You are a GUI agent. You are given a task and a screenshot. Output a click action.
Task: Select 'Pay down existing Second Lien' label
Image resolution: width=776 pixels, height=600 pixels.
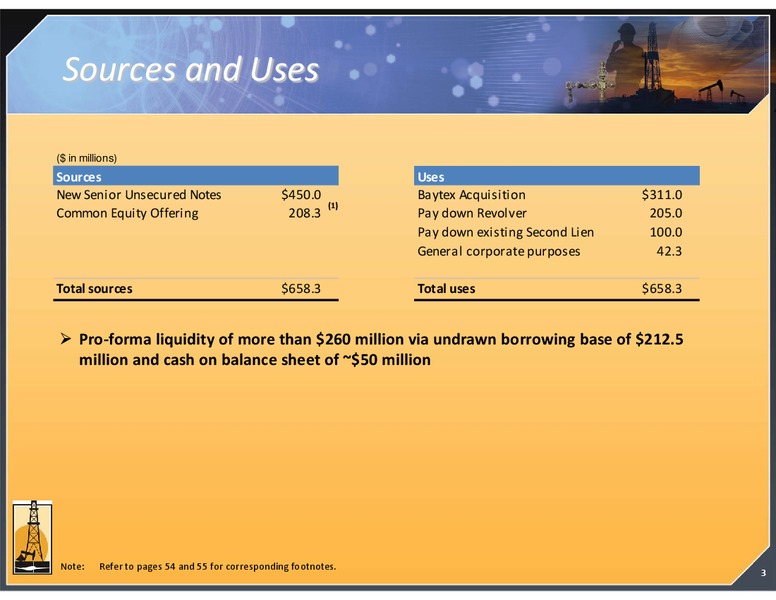(x=505, y=232)
